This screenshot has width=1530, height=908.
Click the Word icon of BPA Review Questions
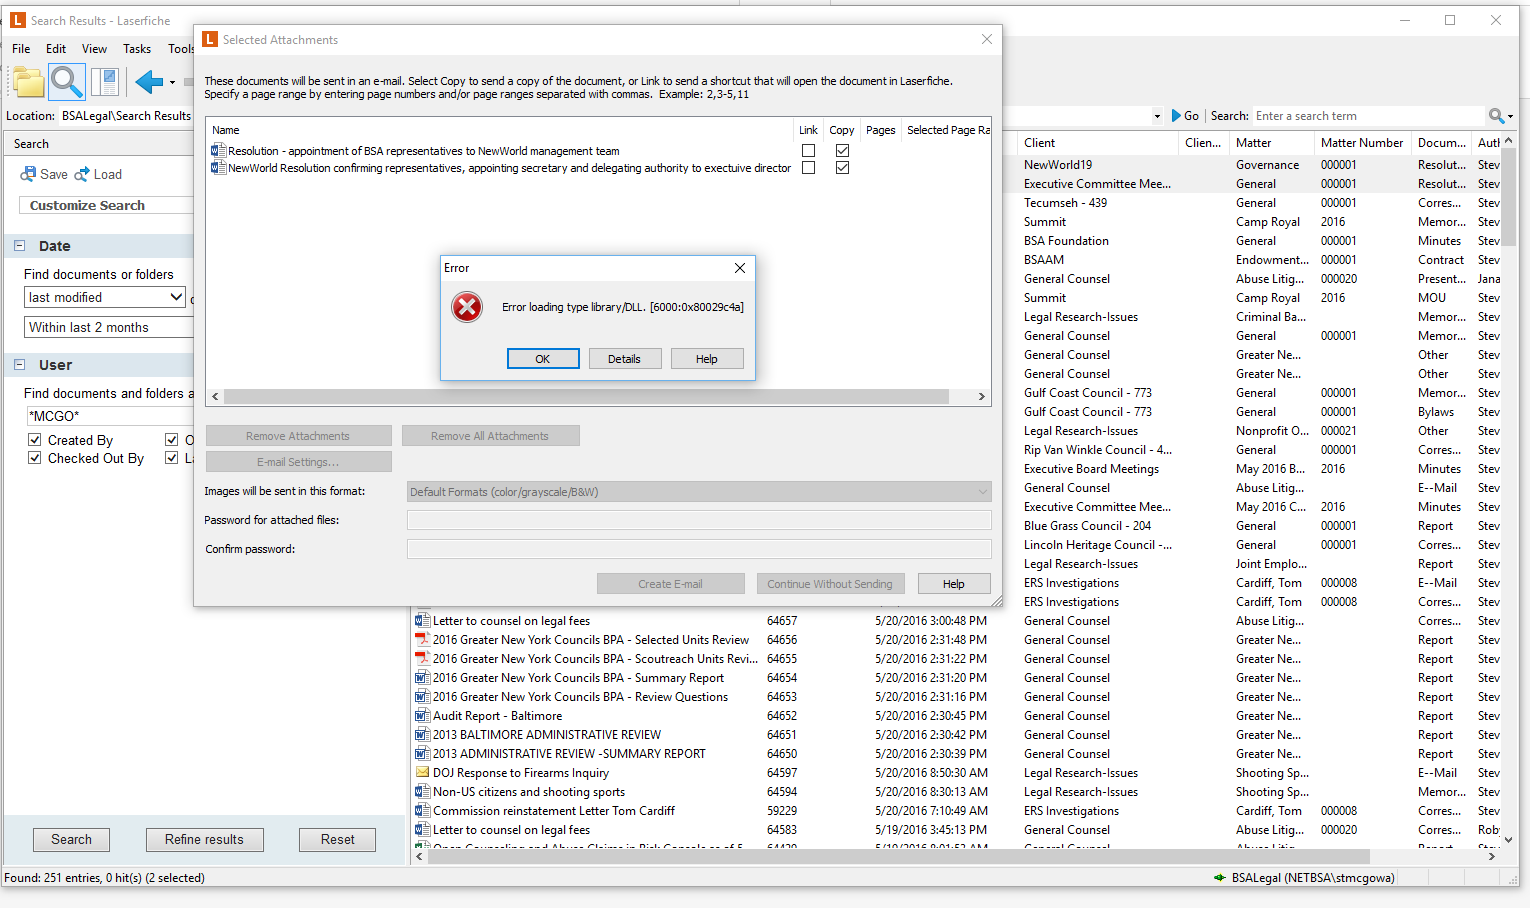click(422, 697)
